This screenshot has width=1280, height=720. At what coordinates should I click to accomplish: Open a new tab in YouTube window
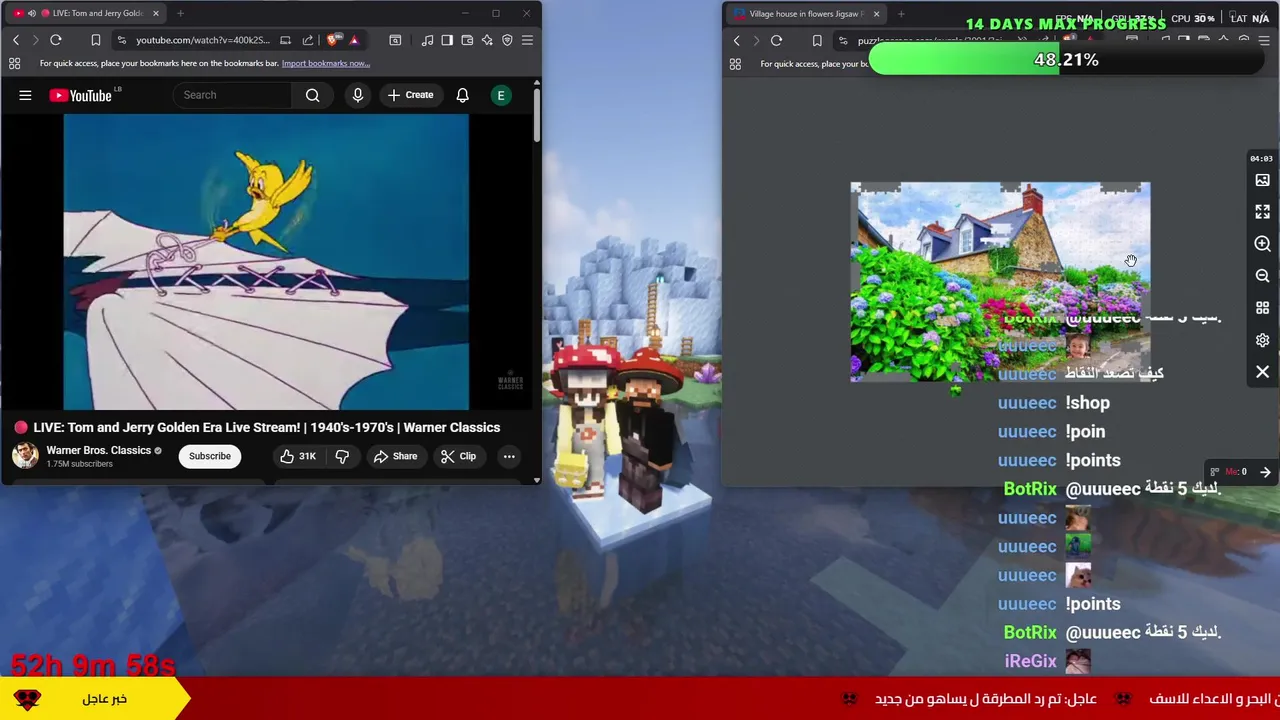[181, 13]
